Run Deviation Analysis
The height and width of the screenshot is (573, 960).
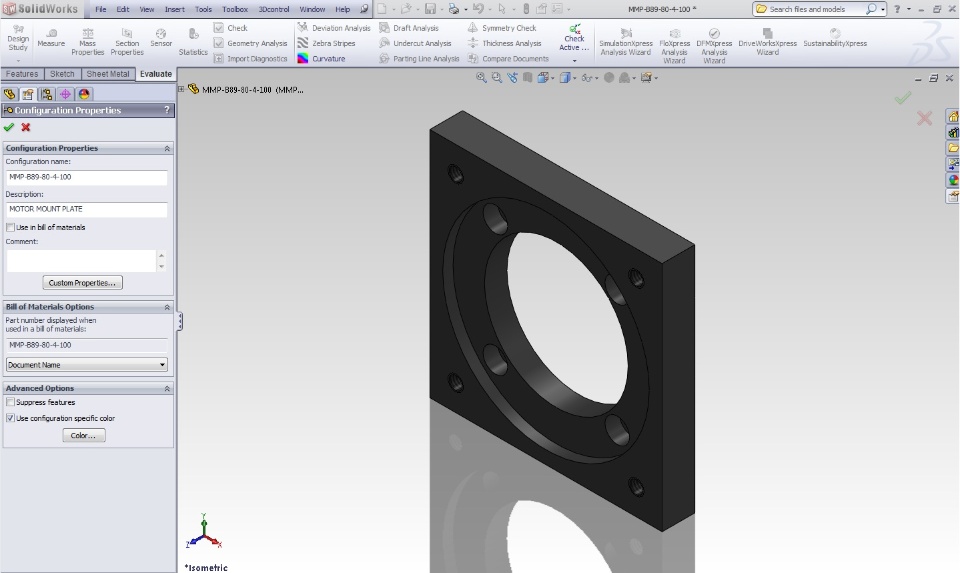[x=334, y=28]
